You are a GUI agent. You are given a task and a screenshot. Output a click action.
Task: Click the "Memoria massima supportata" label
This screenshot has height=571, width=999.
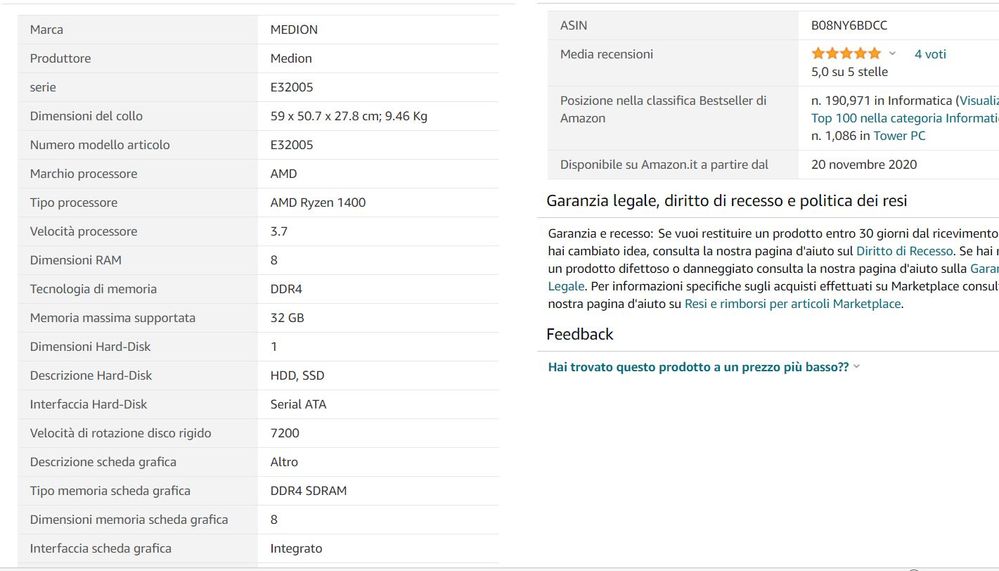coord(113,318)
